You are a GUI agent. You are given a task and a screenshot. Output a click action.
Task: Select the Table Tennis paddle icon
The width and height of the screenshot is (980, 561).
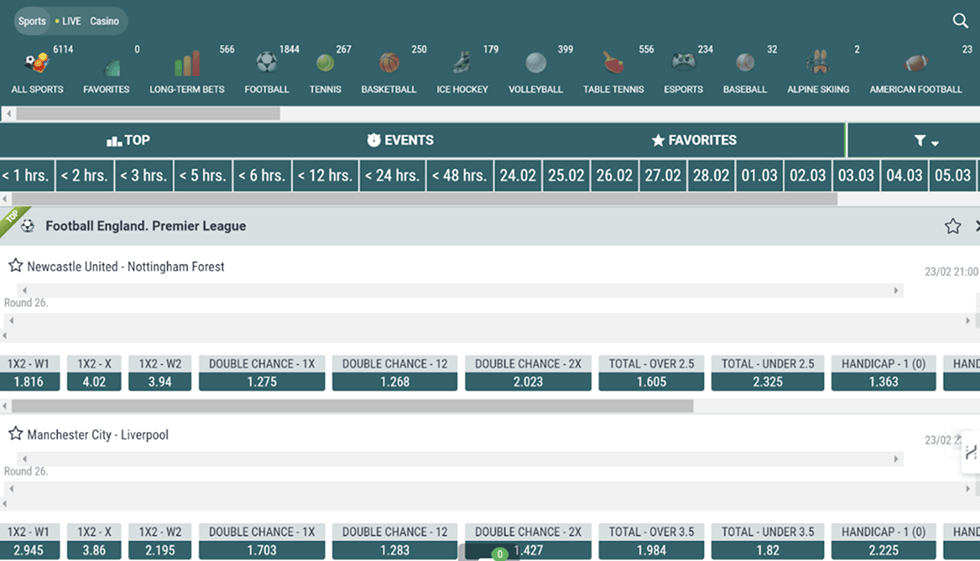(613, 62)
